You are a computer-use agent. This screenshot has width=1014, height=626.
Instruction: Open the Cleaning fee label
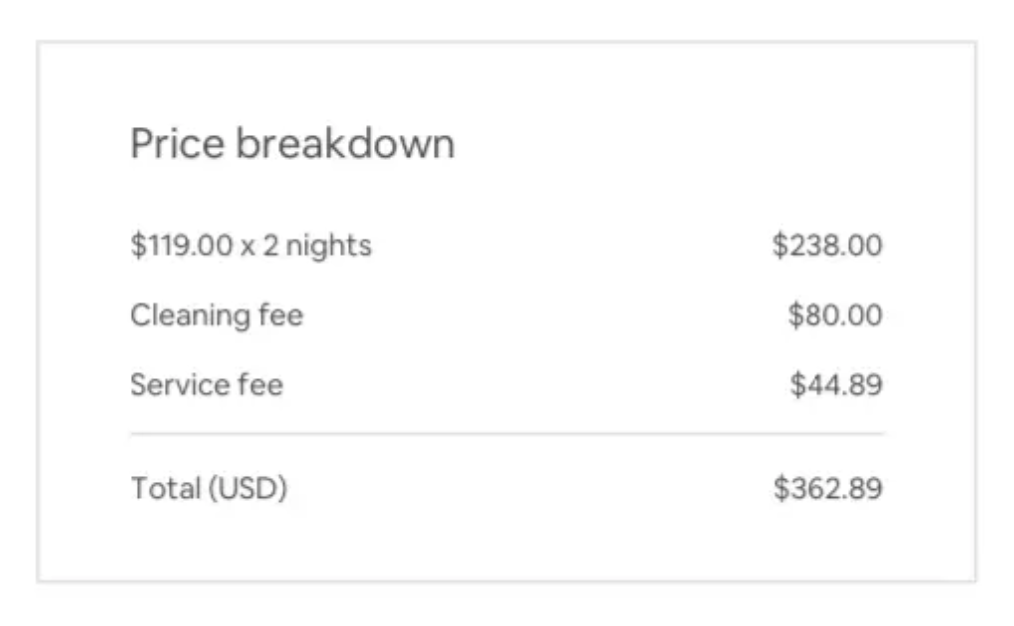[217, 316]
